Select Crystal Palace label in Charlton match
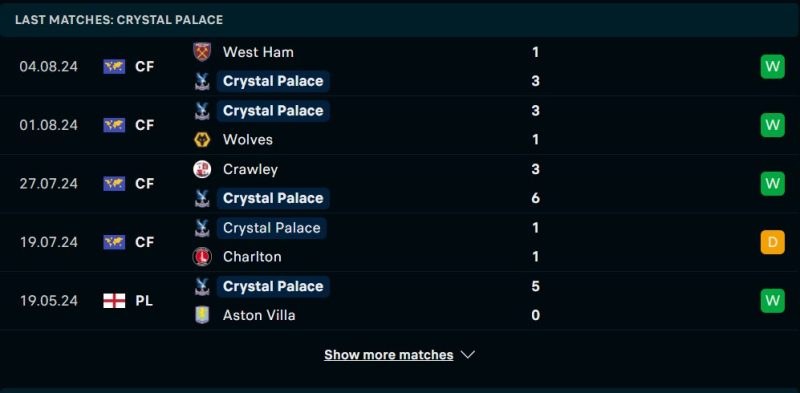The height and width of the screenshot is (393, 800). 271,228
